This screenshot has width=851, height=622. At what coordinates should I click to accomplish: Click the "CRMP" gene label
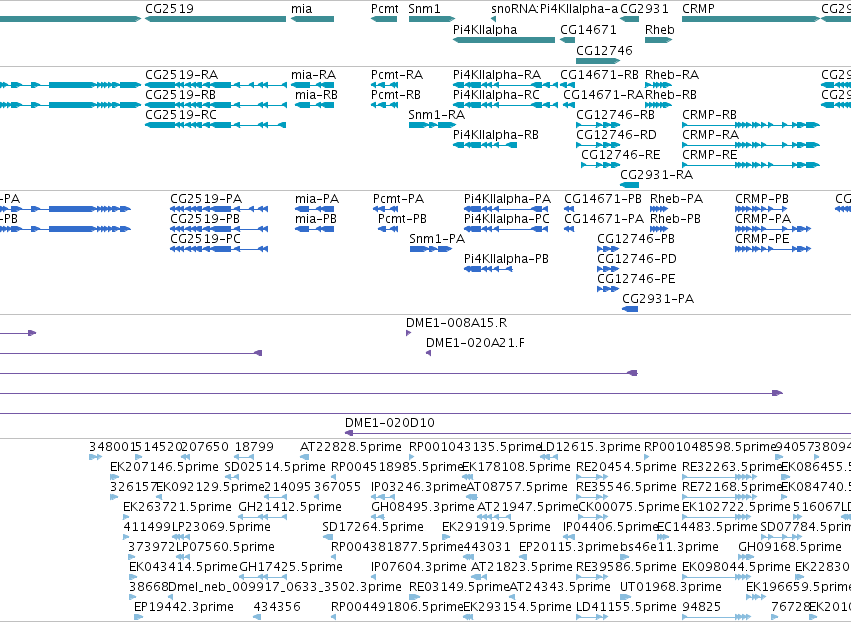(x=698, y=9)
